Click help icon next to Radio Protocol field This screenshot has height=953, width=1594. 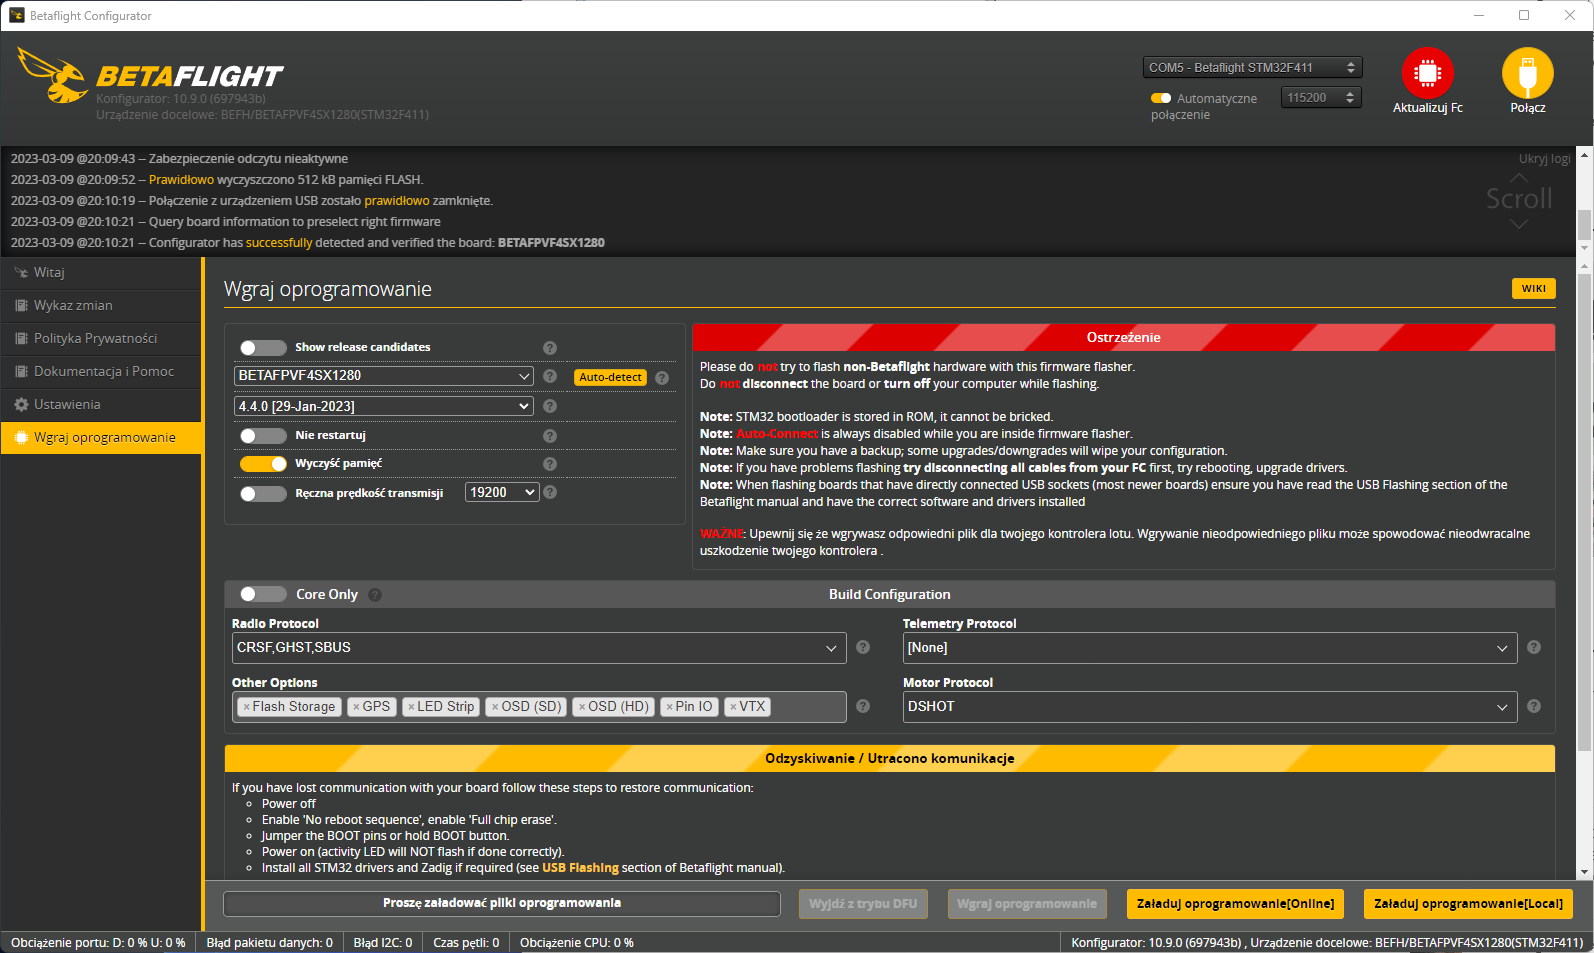[863, 648]
